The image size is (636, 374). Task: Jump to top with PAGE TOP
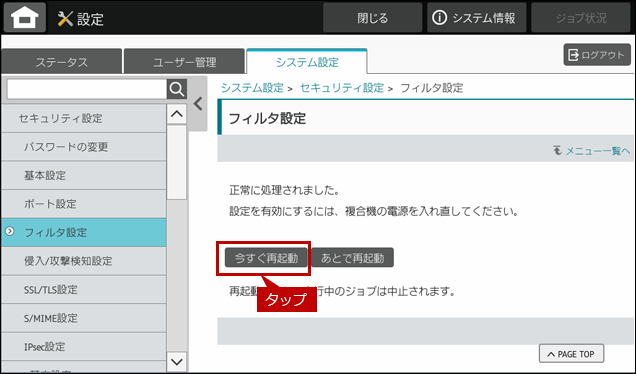571,354
